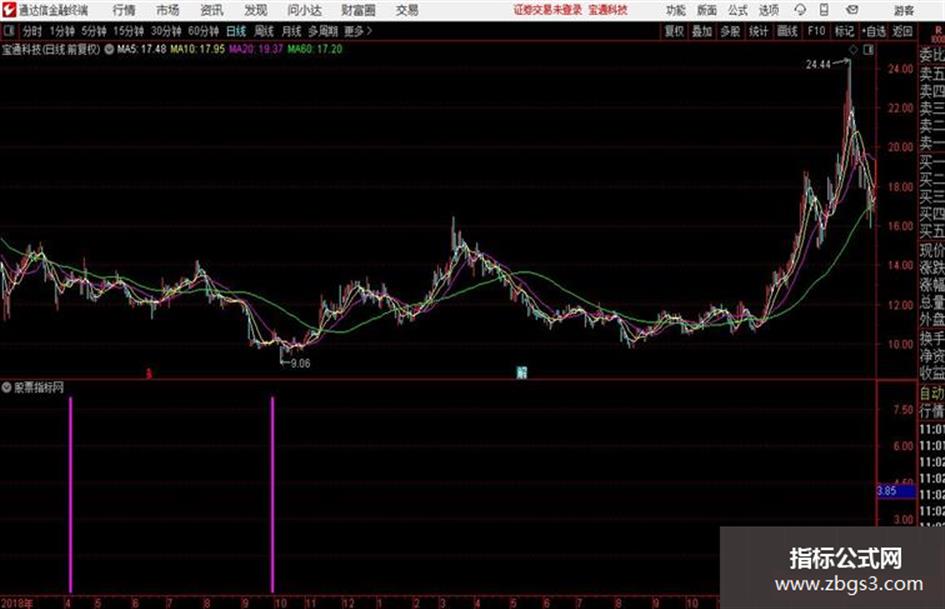Click the 通达信 red logo icon
The height and width of the screenshot is (609, 945).
point(8,10)
